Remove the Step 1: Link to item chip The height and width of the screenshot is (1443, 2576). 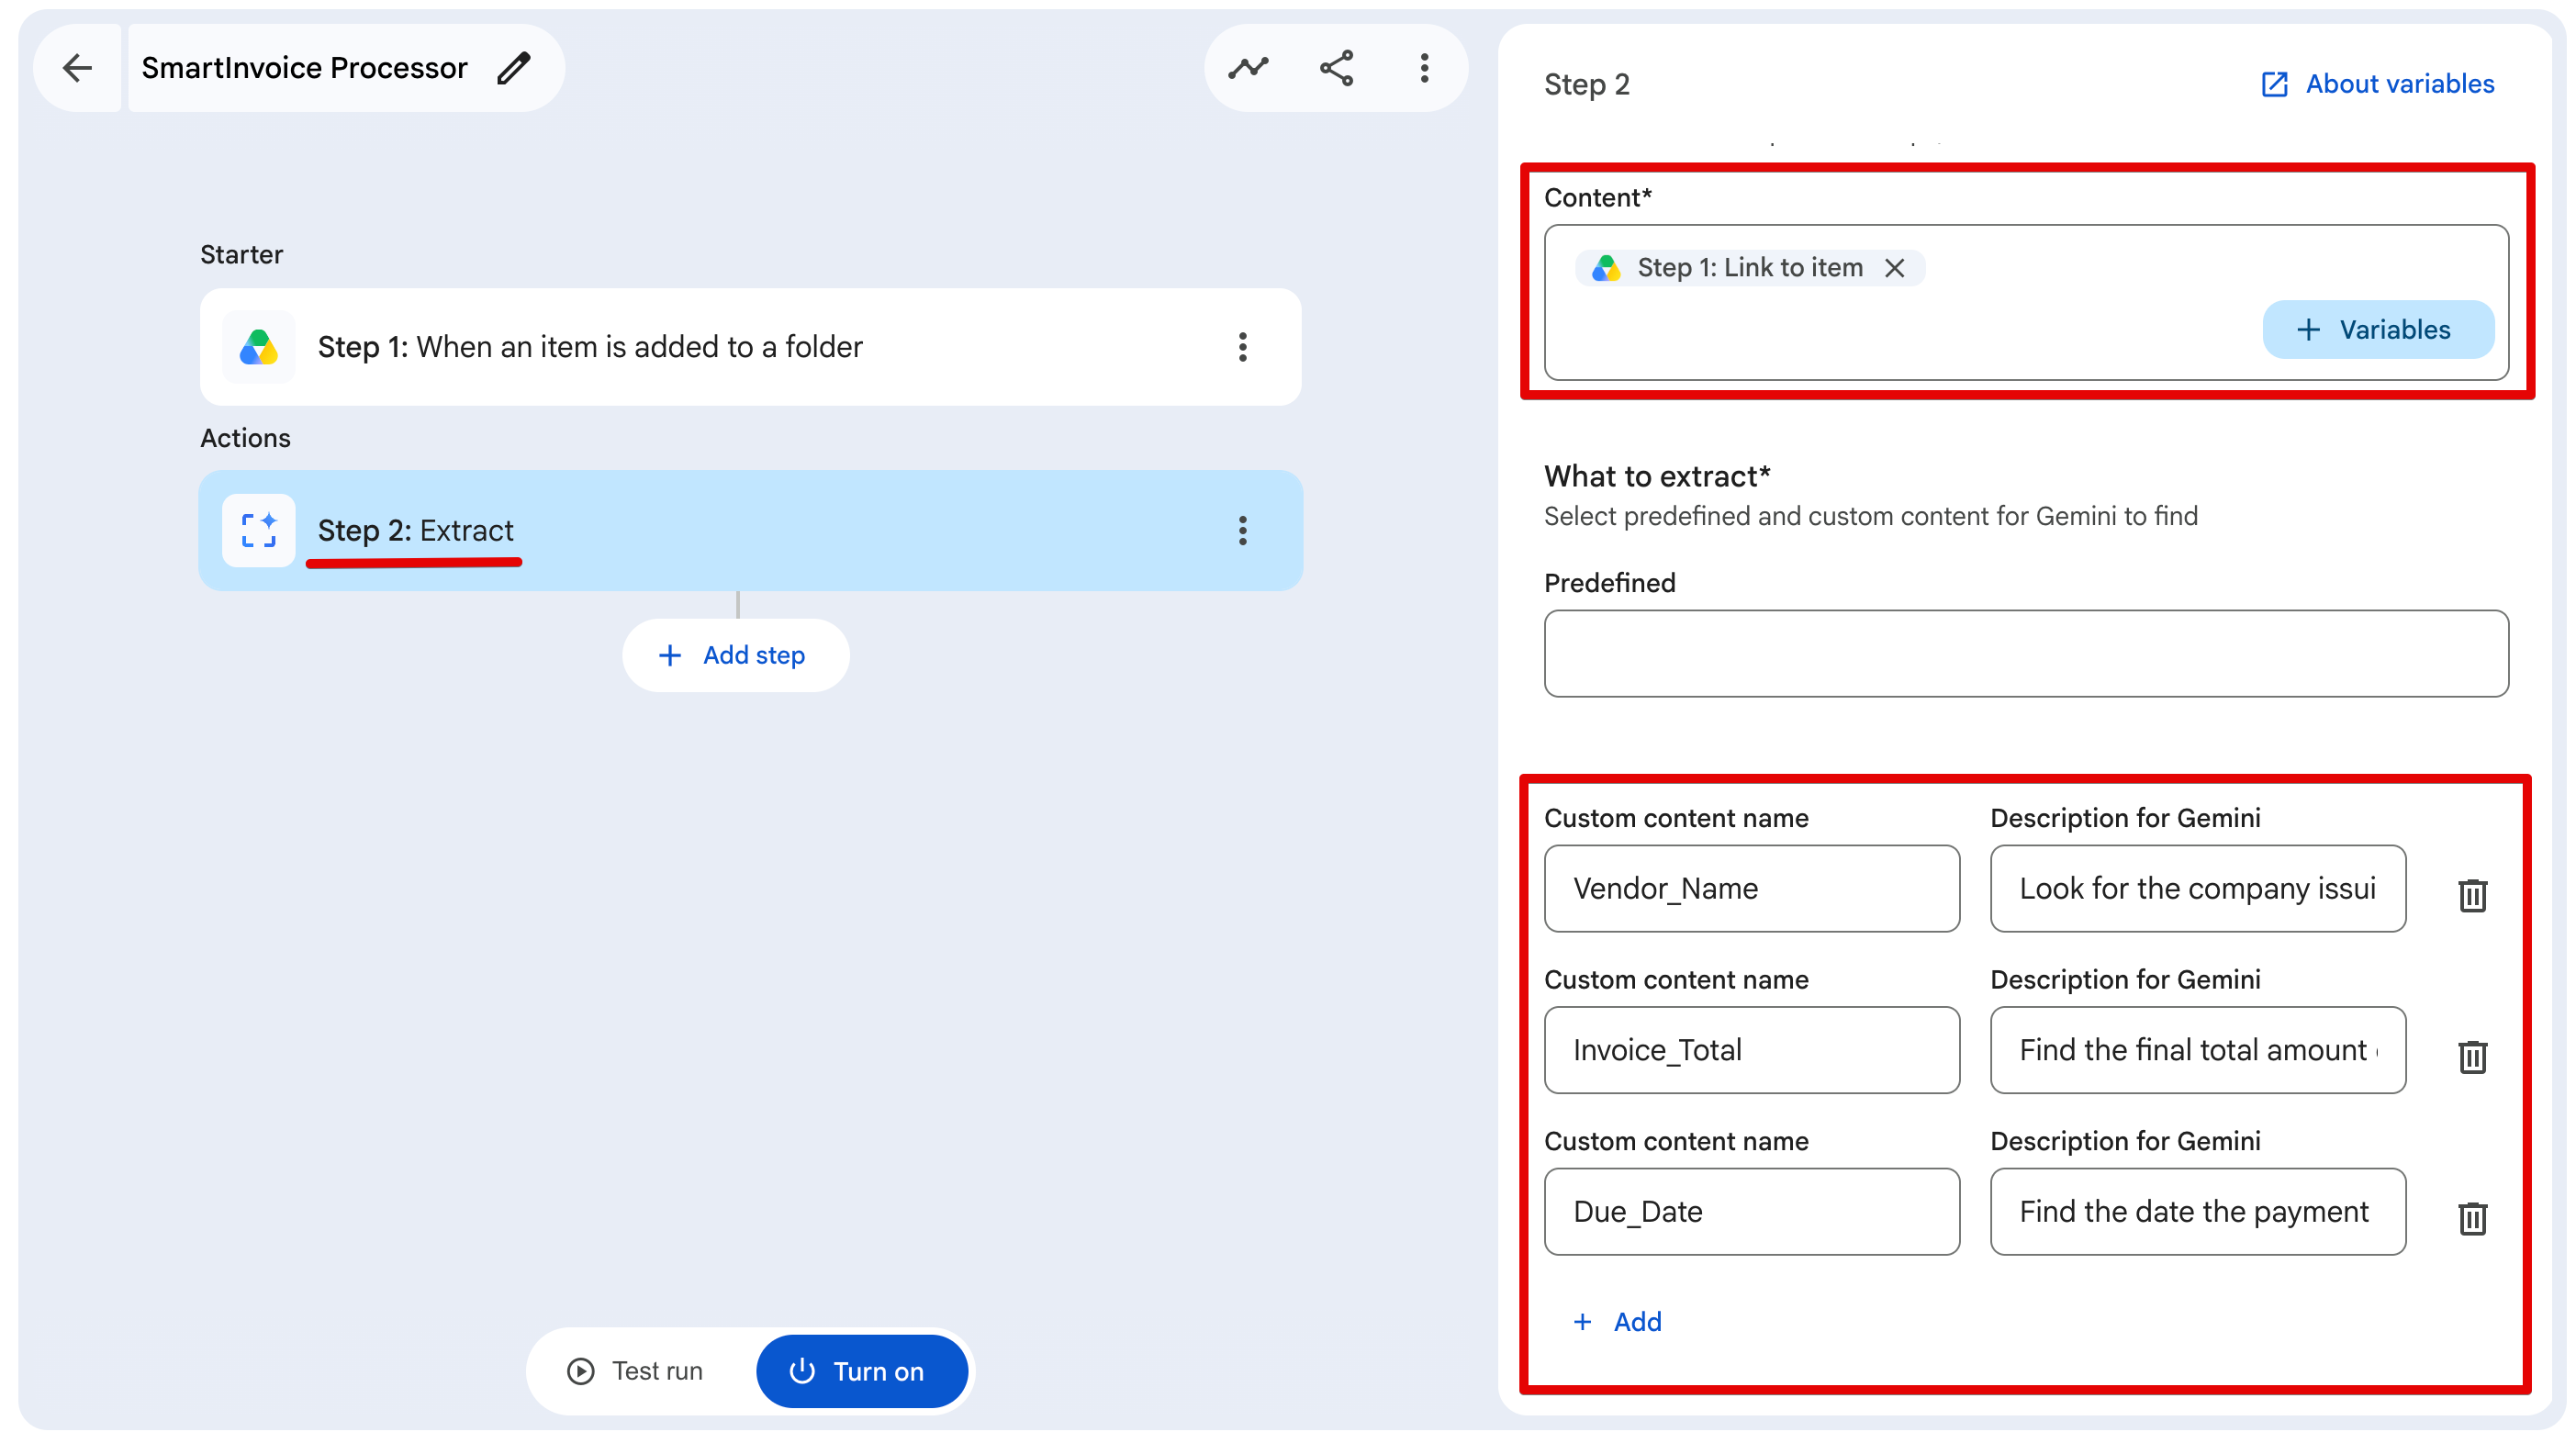[1894, 268]
